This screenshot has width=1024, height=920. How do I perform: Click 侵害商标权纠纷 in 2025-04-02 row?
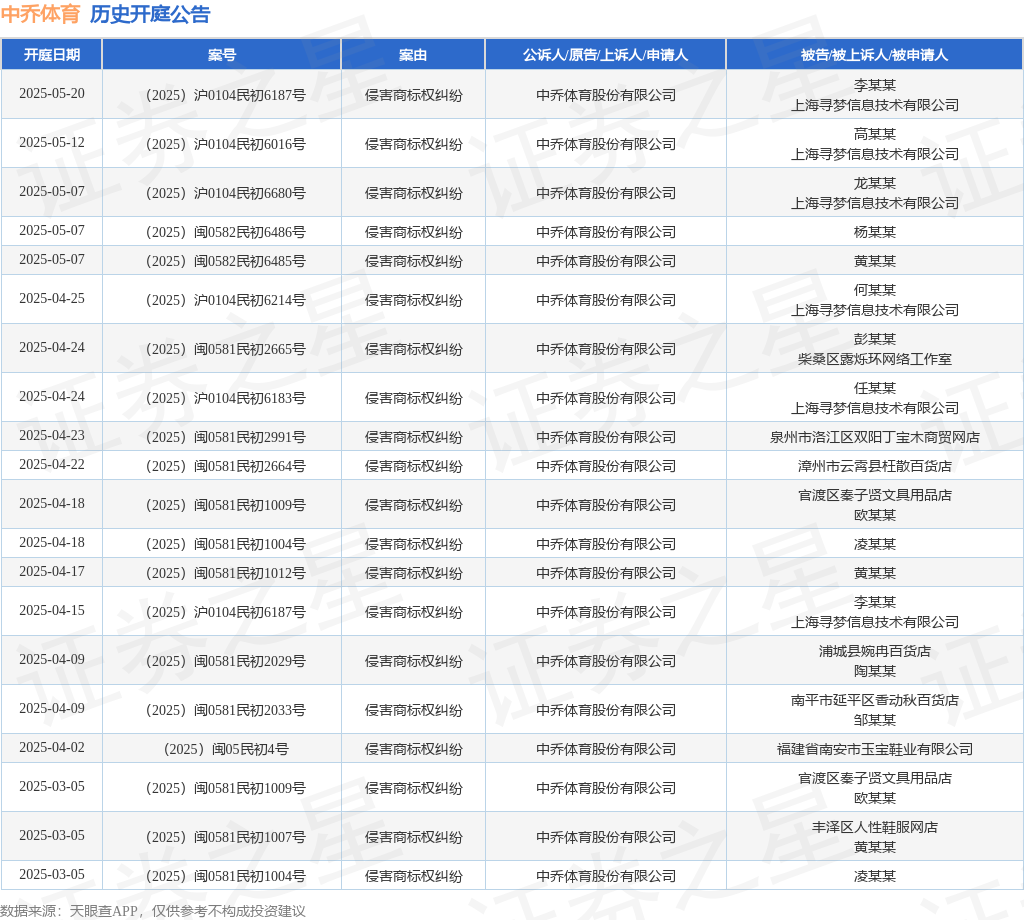pos(413,750)
